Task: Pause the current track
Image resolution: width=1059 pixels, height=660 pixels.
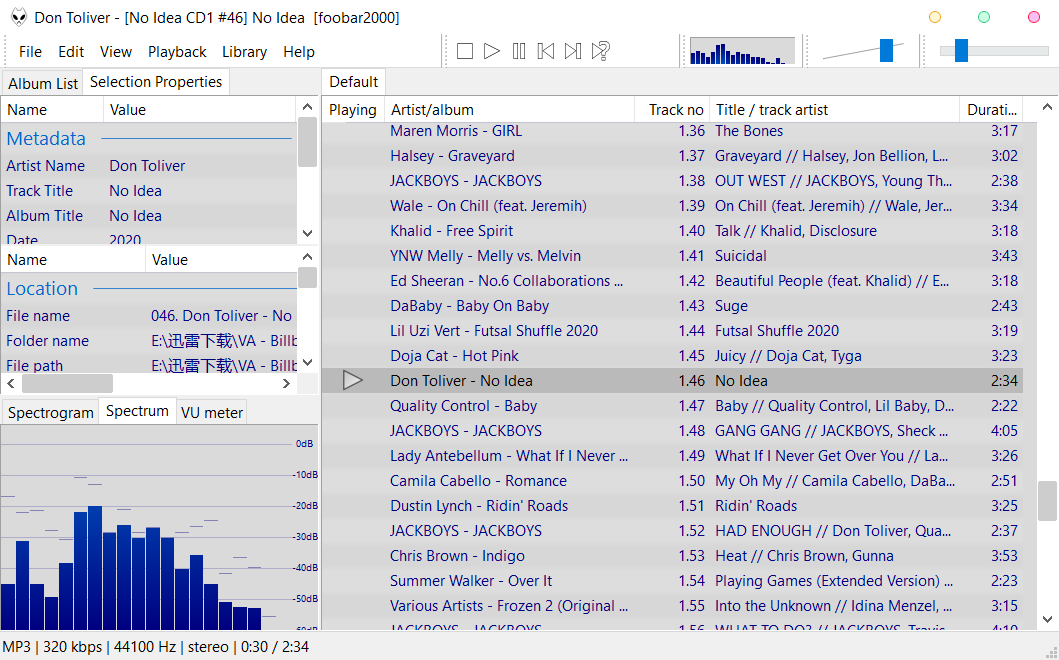Action: pos(519,51)
